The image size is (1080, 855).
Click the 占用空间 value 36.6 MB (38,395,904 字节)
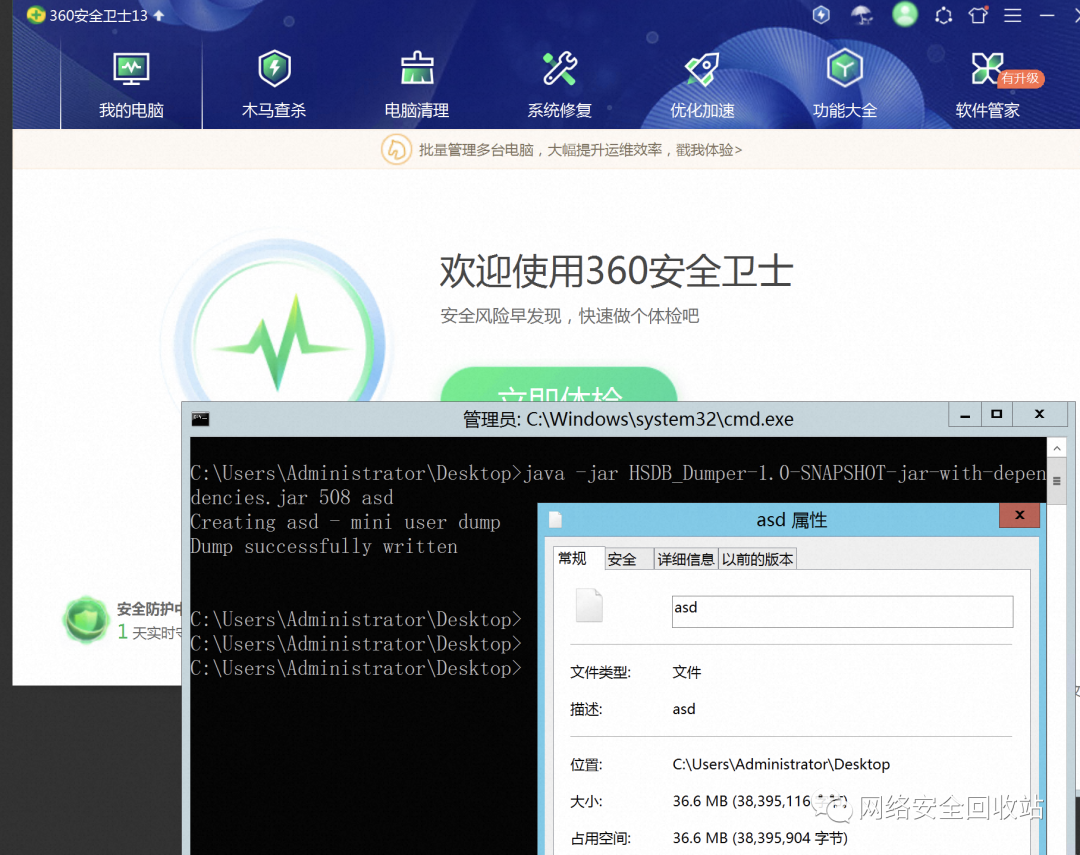760,838
